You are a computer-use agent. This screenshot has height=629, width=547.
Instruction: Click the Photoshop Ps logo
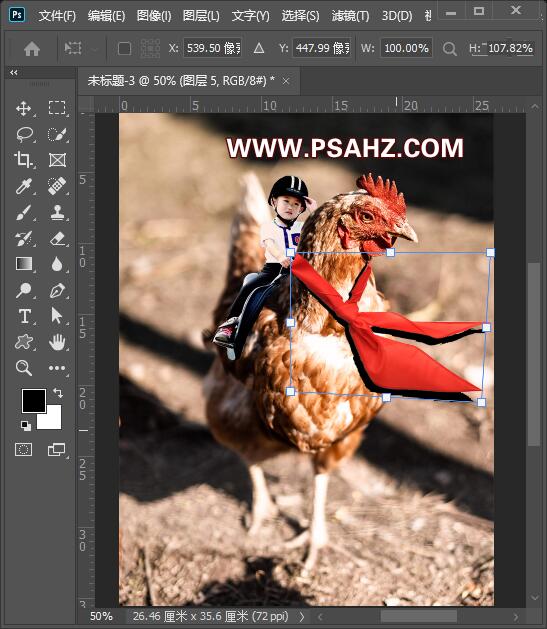[x=17, y=15]
